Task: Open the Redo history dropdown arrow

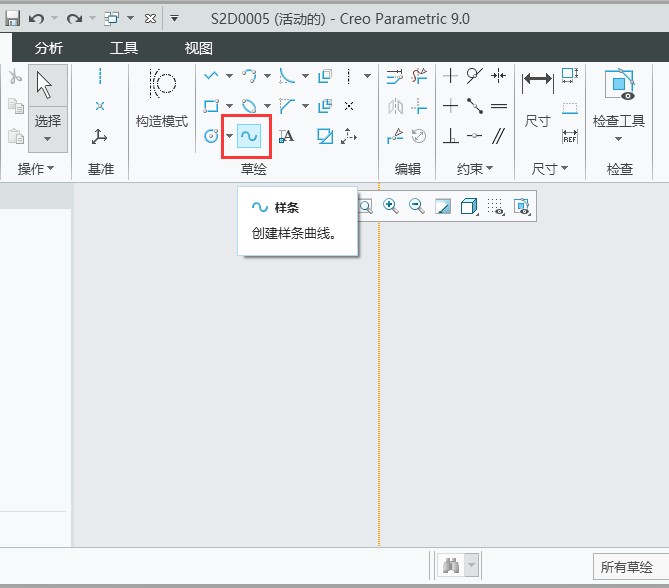Action: [x=92, y=18]
